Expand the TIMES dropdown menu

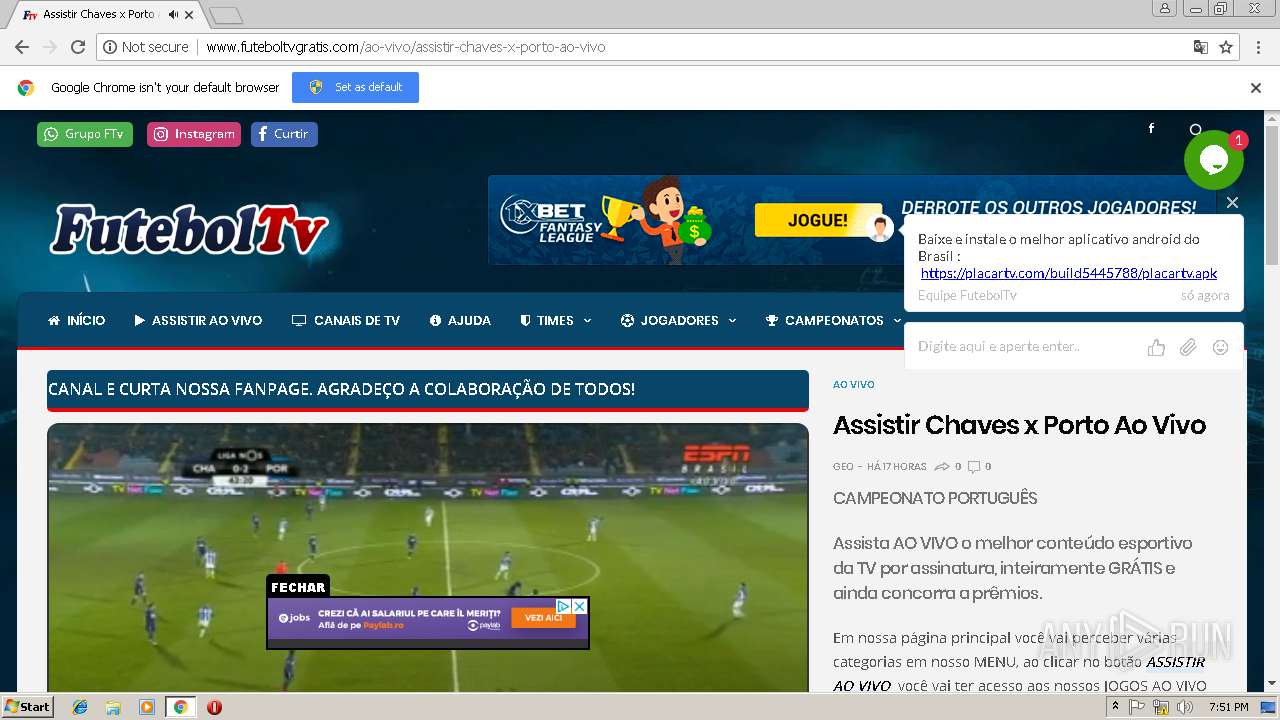pyautogui.click(x=556, y=321)
